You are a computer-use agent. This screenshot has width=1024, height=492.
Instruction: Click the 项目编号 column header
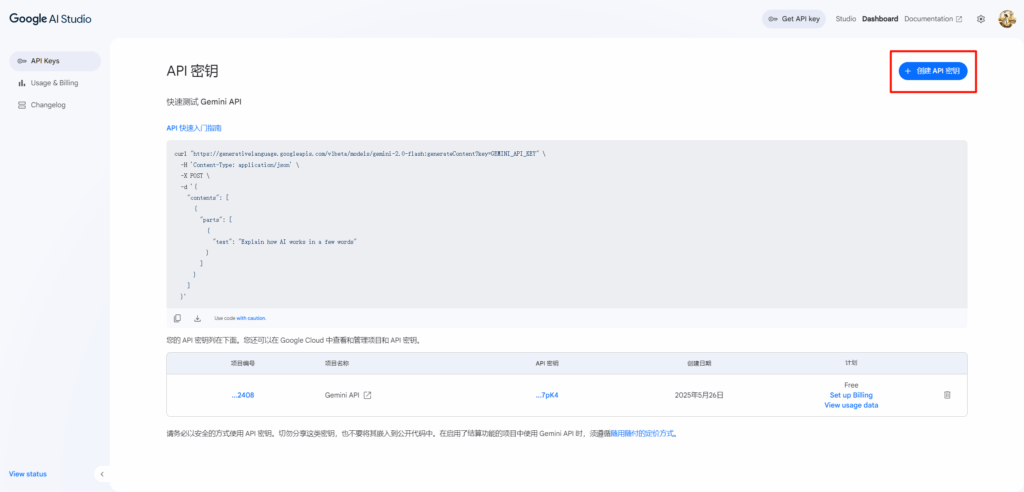(242, 363)
